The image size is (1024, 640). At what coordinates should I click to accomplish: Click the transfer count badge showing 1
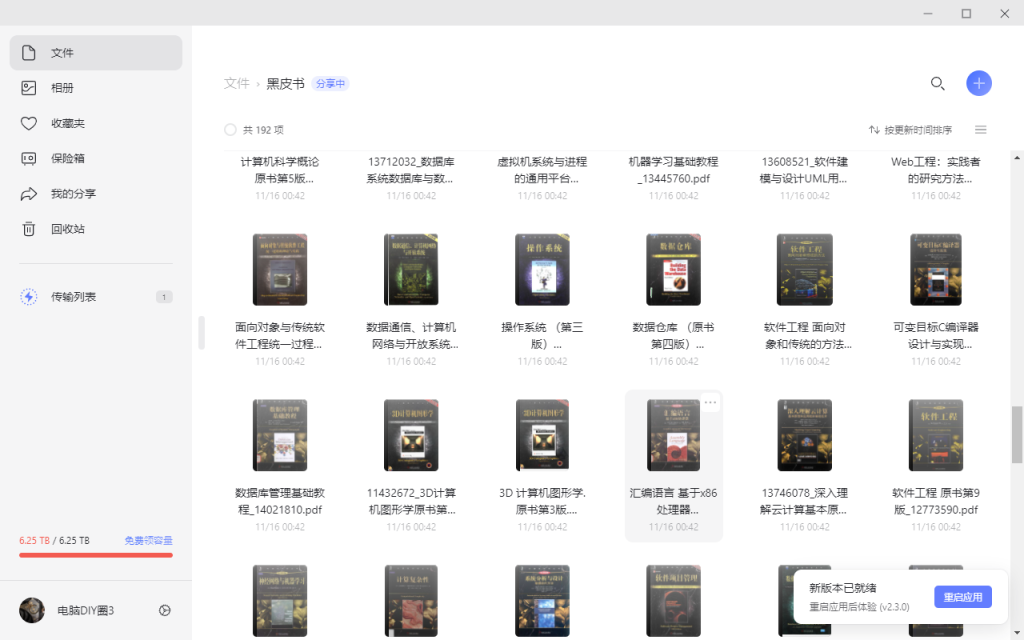[164, 297]
